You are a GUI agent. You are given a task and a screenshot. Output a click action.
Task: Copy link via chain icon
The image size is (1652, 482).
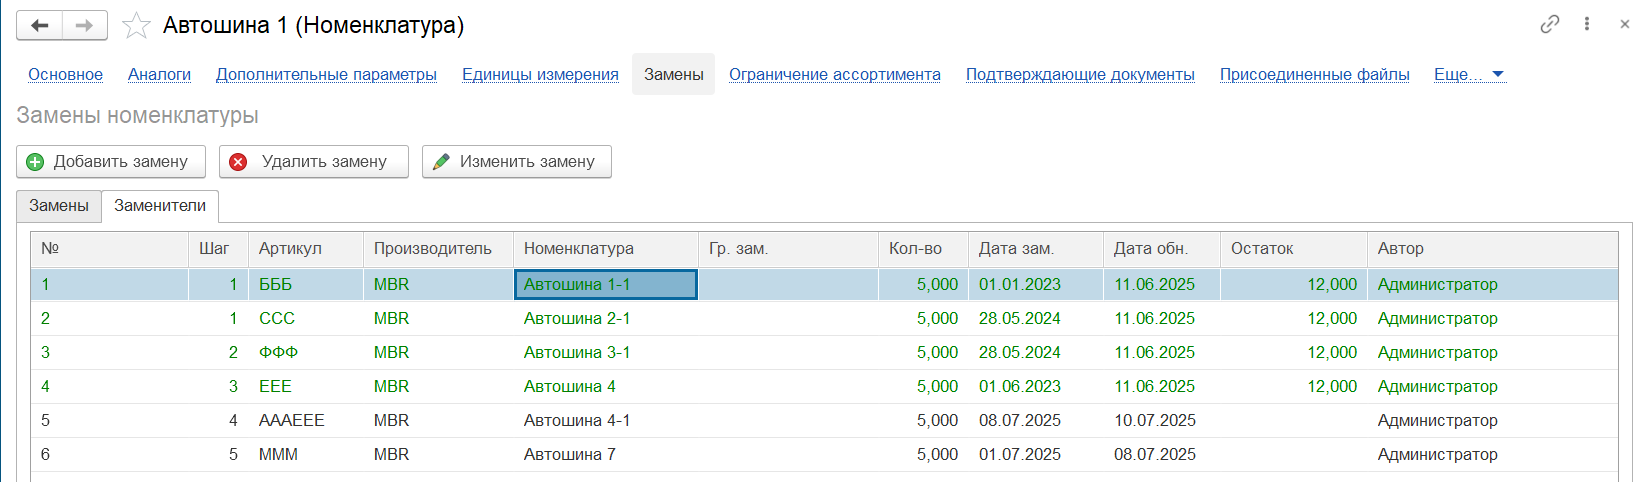click(x=1550, y=24)
